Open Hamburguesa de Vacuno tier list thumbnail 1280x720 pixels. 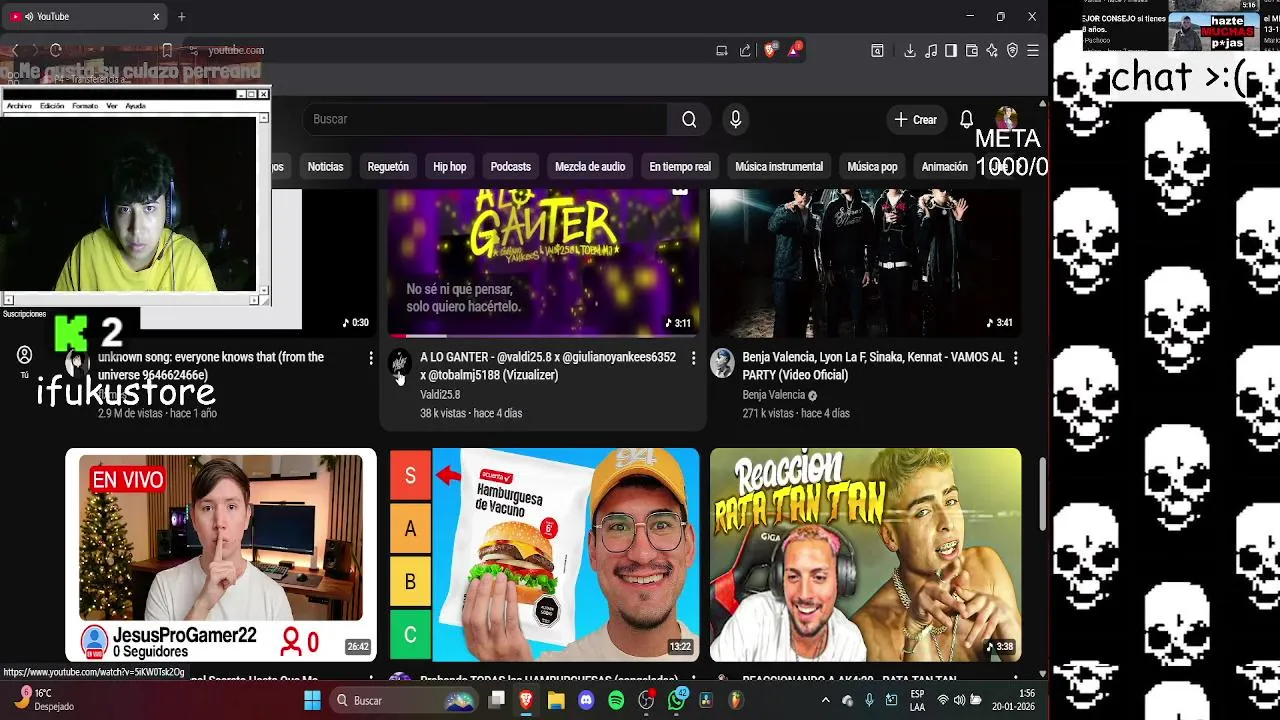pyautogui.click(x=543, y=555)
